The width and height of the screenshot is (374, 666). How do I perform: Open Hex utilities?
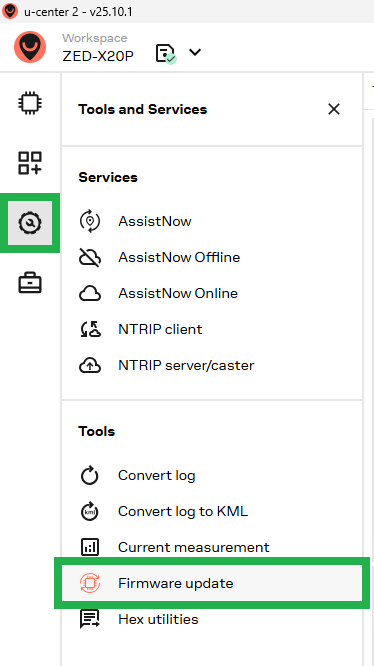[158, 619]
